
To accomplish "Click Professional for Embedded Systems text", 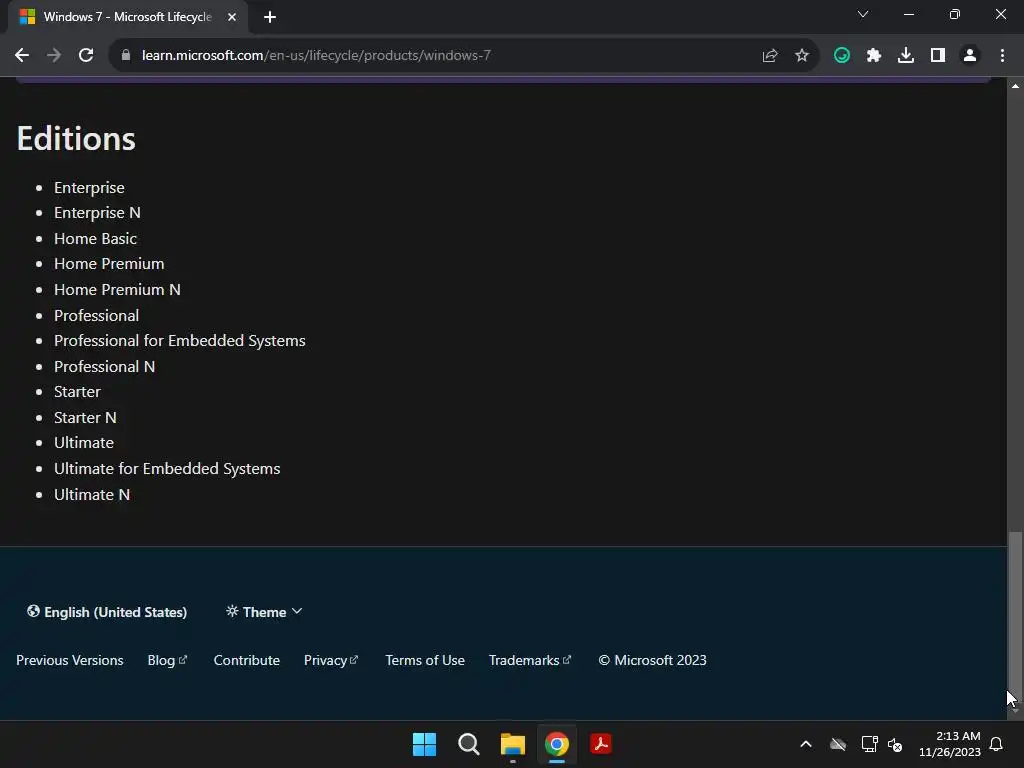I will click(180, 341).
